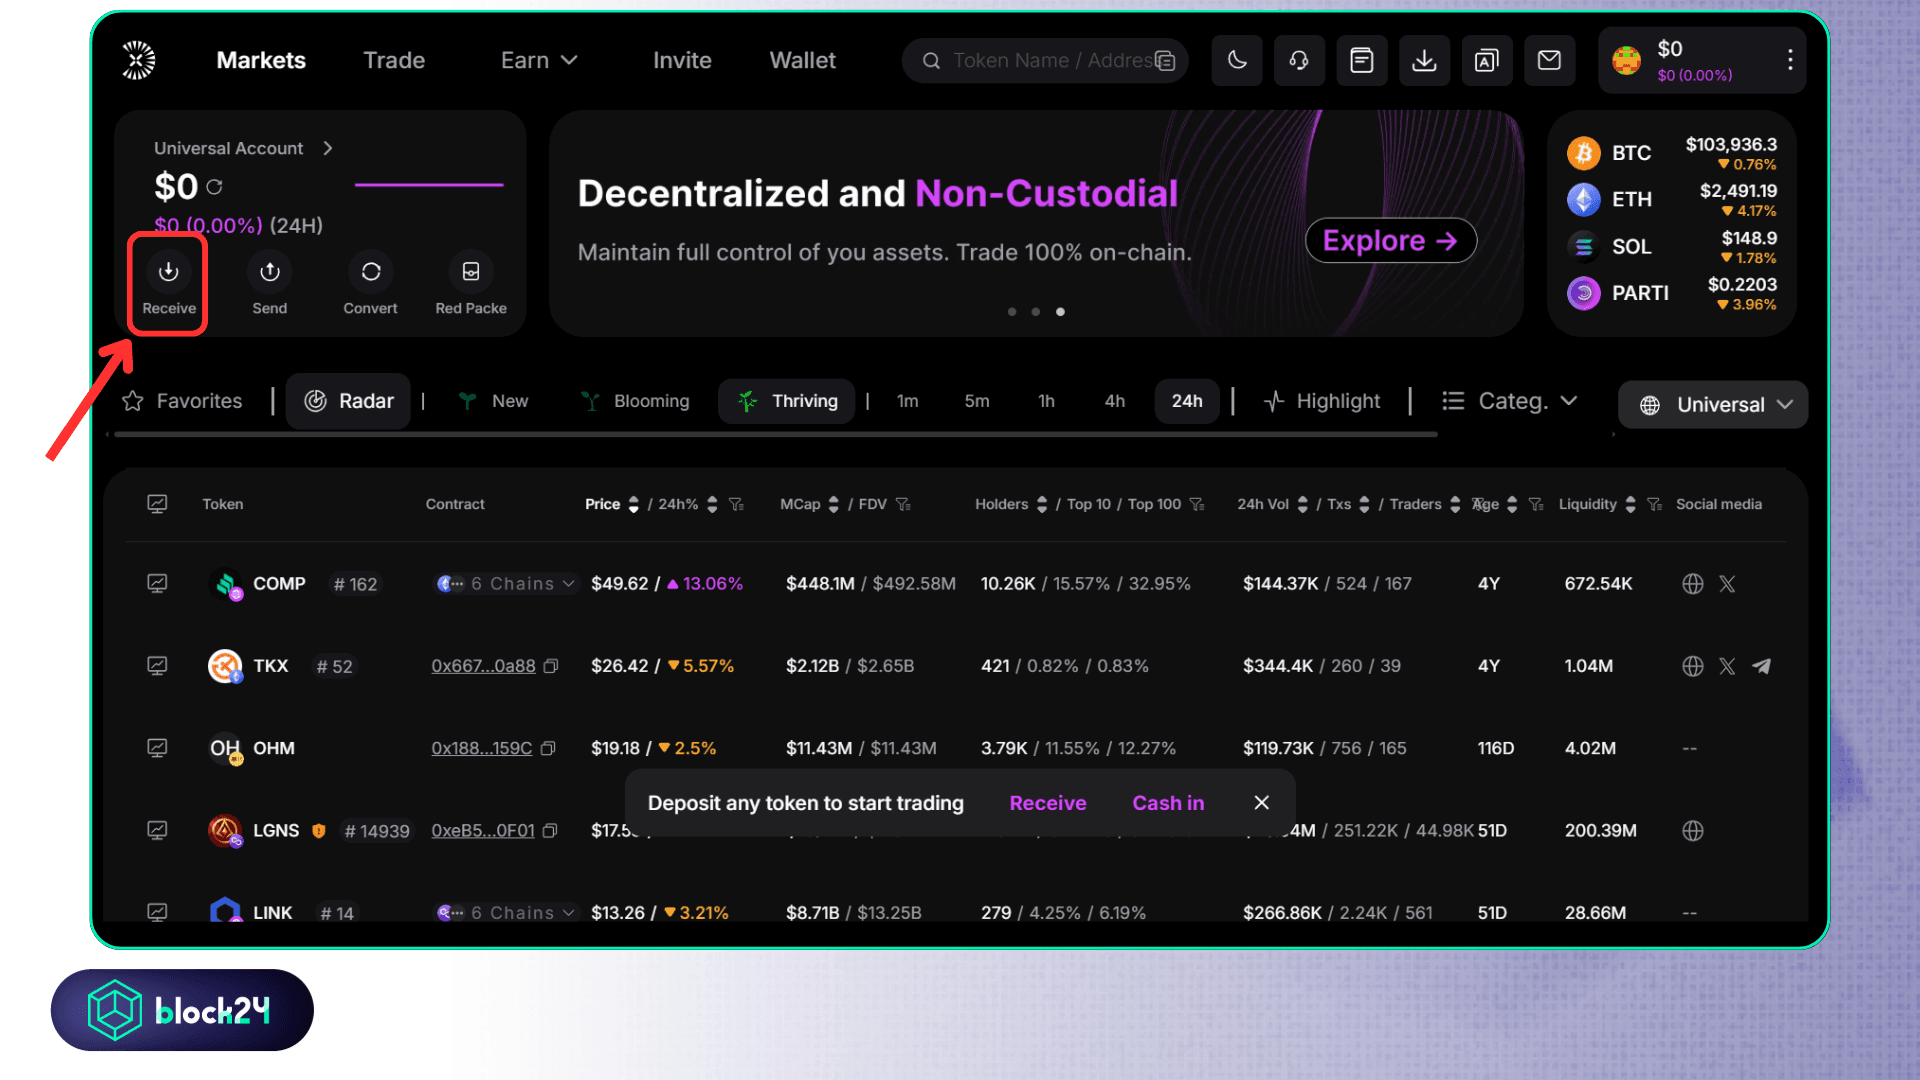1920x1080 pixels.
Task: Select the Blooming tab
Action: point(636,401)
